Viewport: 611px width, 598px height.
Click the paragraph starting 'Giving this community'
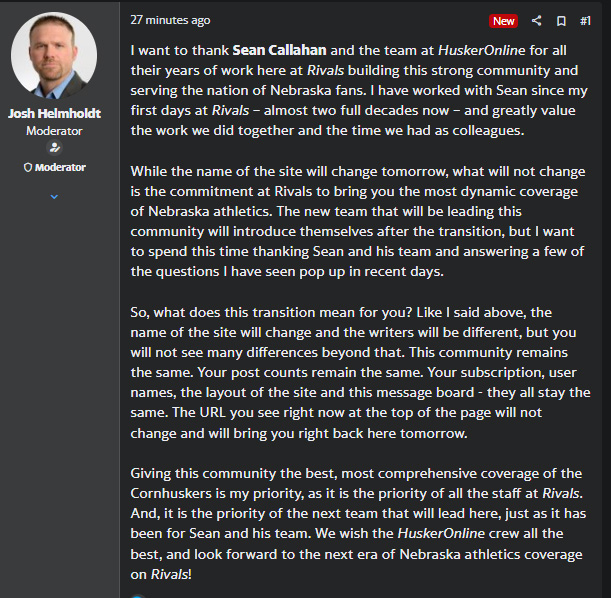(x=358, y=524)
